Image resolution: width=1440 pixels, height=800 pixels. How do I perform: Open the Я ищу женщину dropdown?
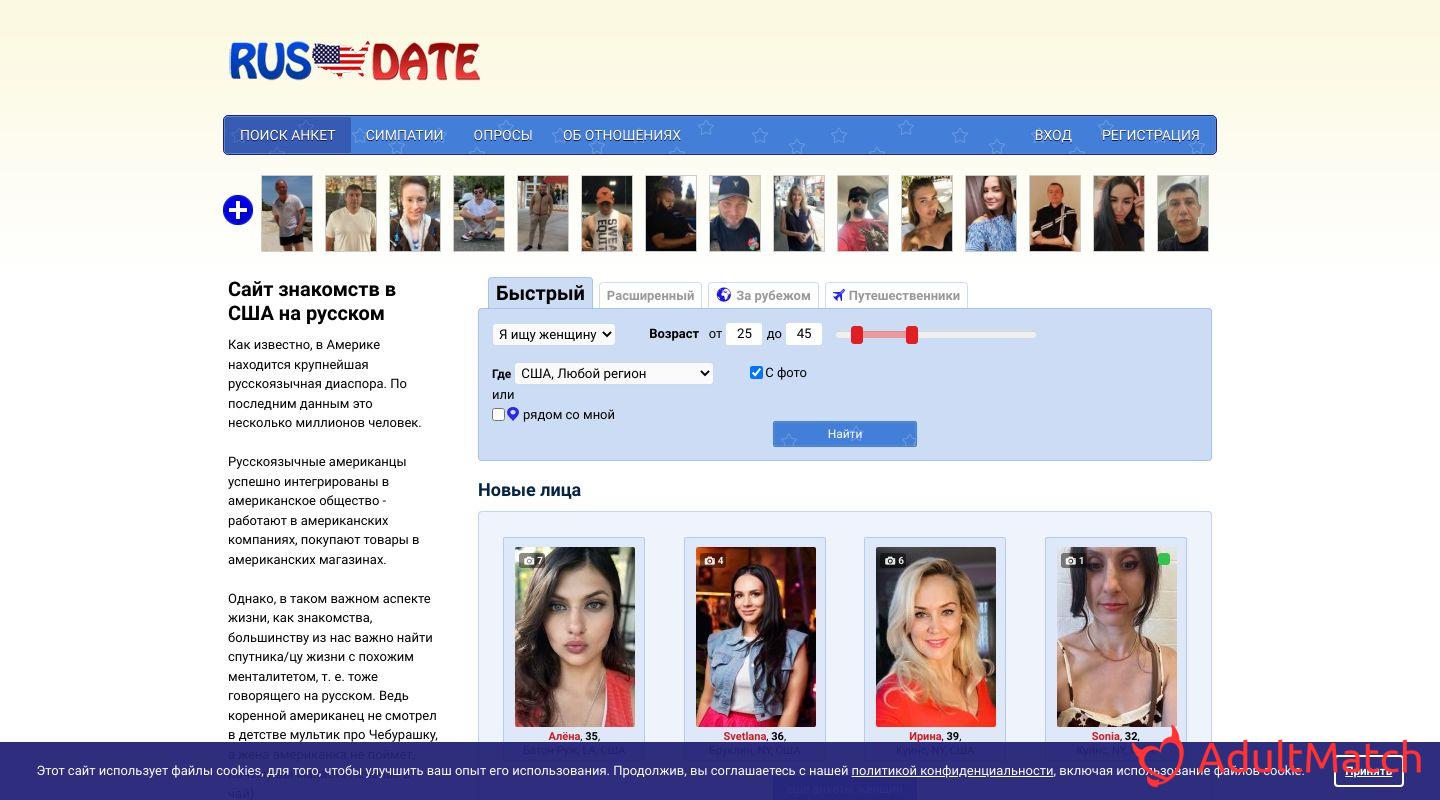[553, 334]
